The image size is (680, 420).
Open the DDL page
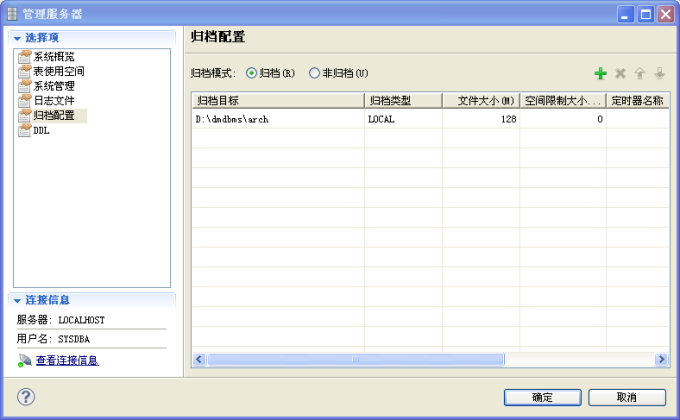pos(41,130)
